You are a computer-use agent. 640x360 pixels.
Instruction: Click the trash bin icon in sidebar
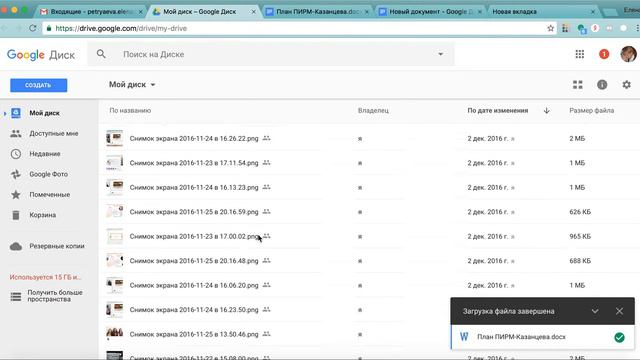point(16,215)
